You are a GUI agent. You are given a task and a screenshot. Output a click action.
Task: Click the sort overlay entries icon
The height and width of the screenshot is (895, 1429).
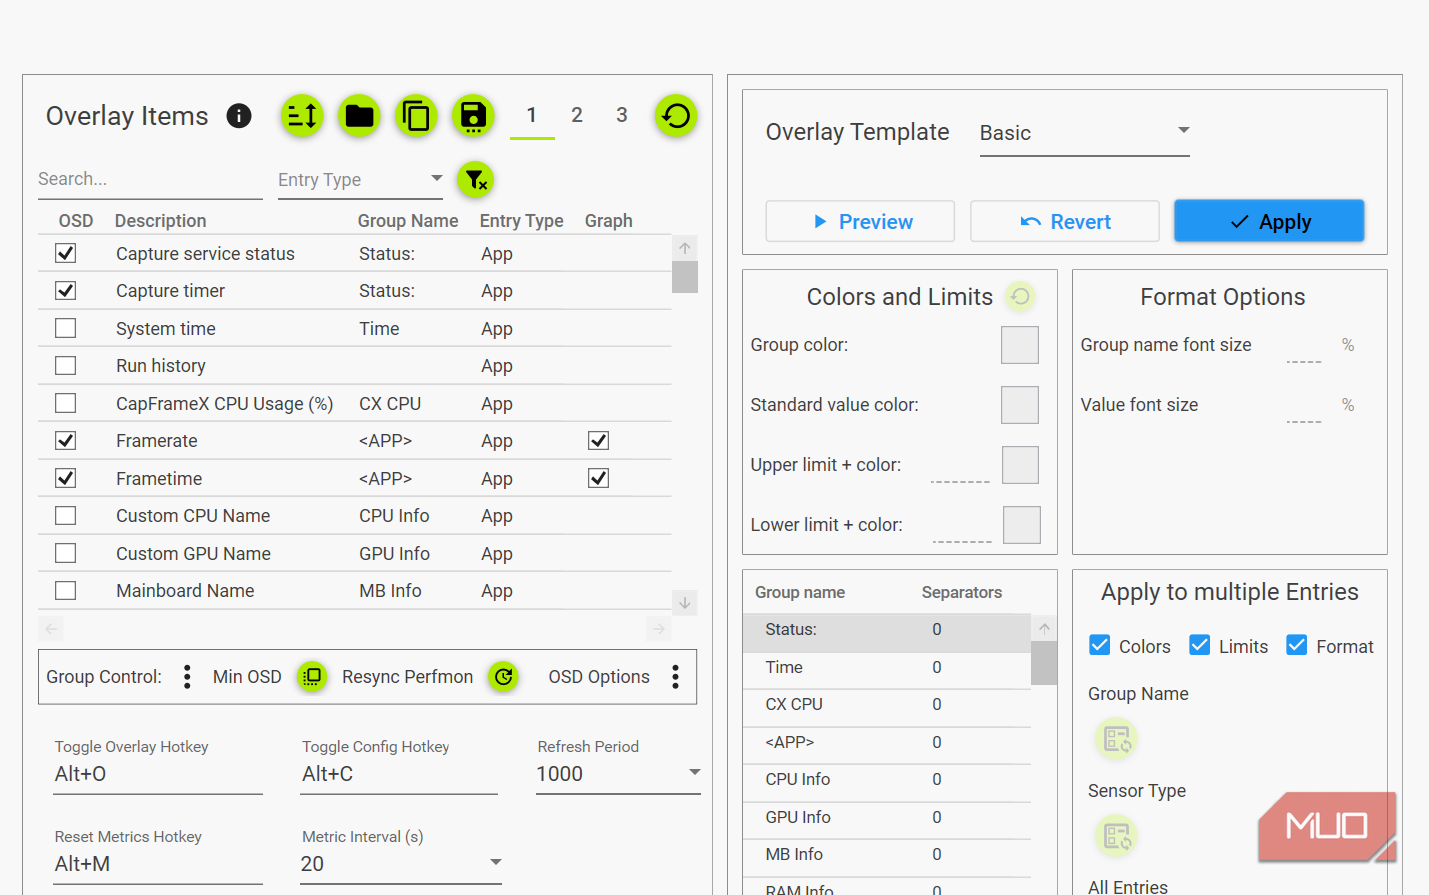[302, 116]
